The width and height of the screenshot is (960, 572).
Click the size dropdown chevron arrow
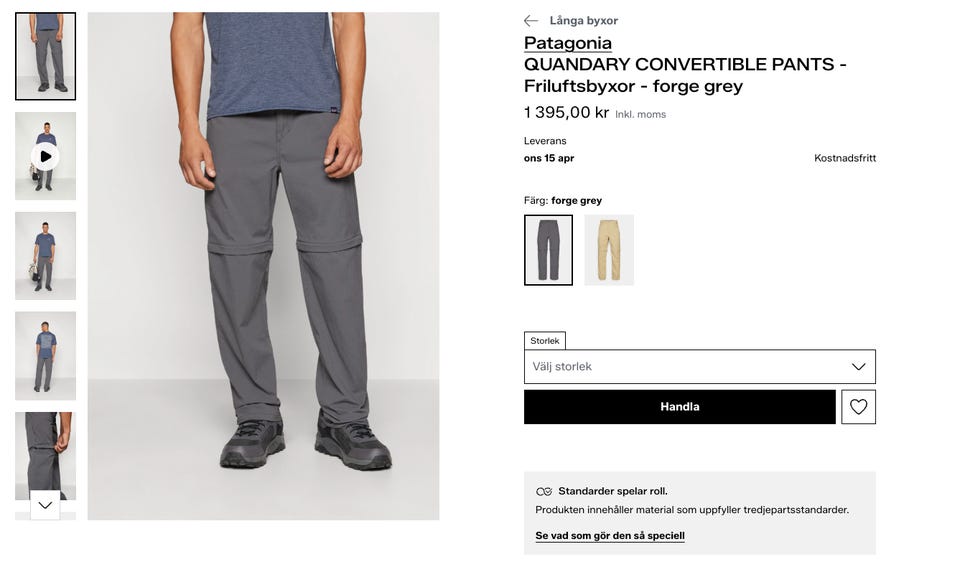(858, 367)
